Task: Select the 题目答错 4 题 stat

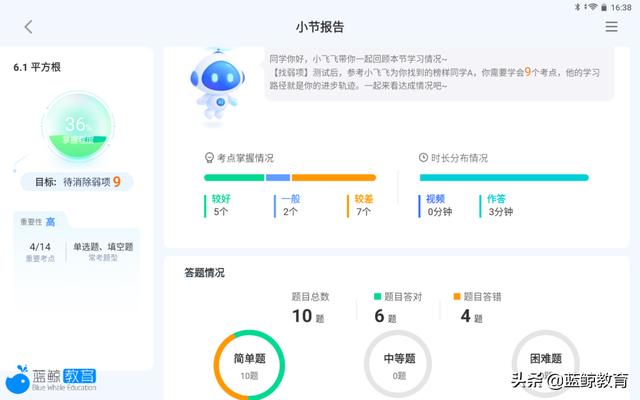Action: click(477, 307)
